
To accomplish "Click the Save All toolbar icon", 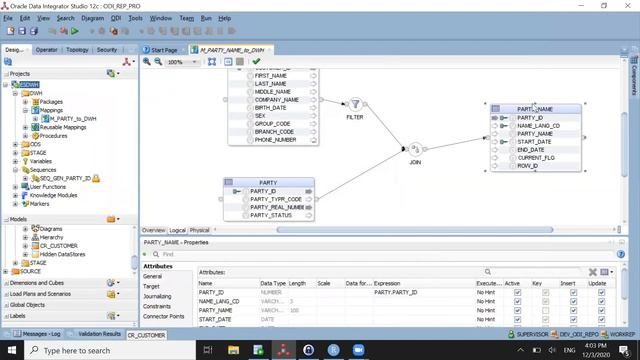I will coord(34,31).
